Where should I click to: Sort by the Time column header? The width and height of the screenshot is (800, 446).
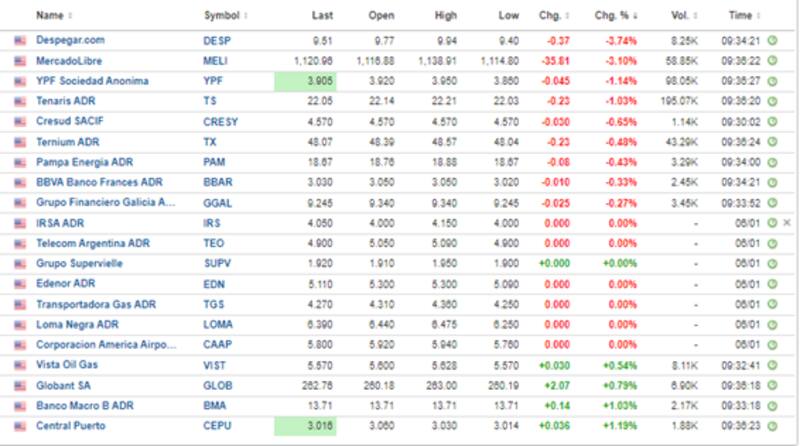coord(744,16)
